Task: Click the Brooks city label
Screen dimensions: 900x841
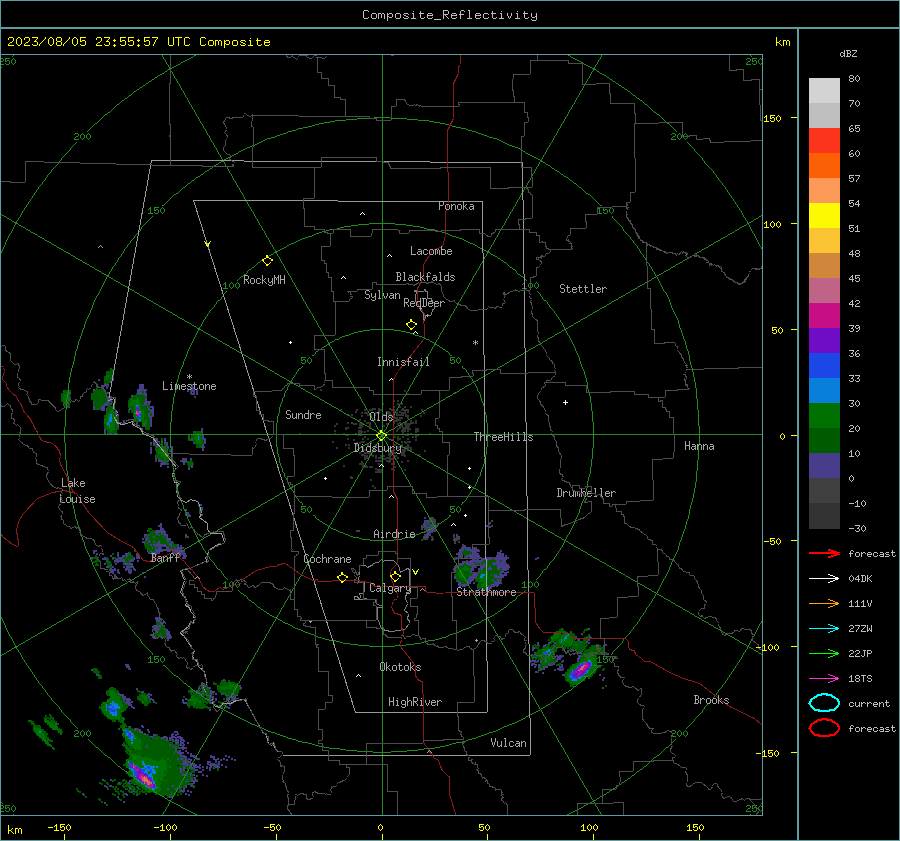Action: [711, 700]
